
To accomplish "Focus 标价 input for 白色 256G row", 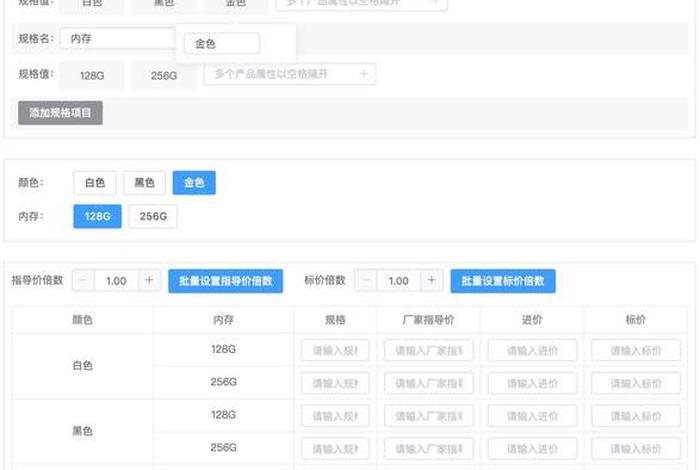I will (x=636, y=383).
